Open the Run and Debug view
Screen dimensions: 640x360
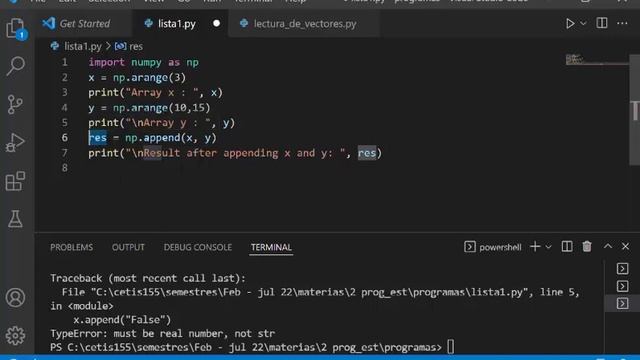pos(16,142)
